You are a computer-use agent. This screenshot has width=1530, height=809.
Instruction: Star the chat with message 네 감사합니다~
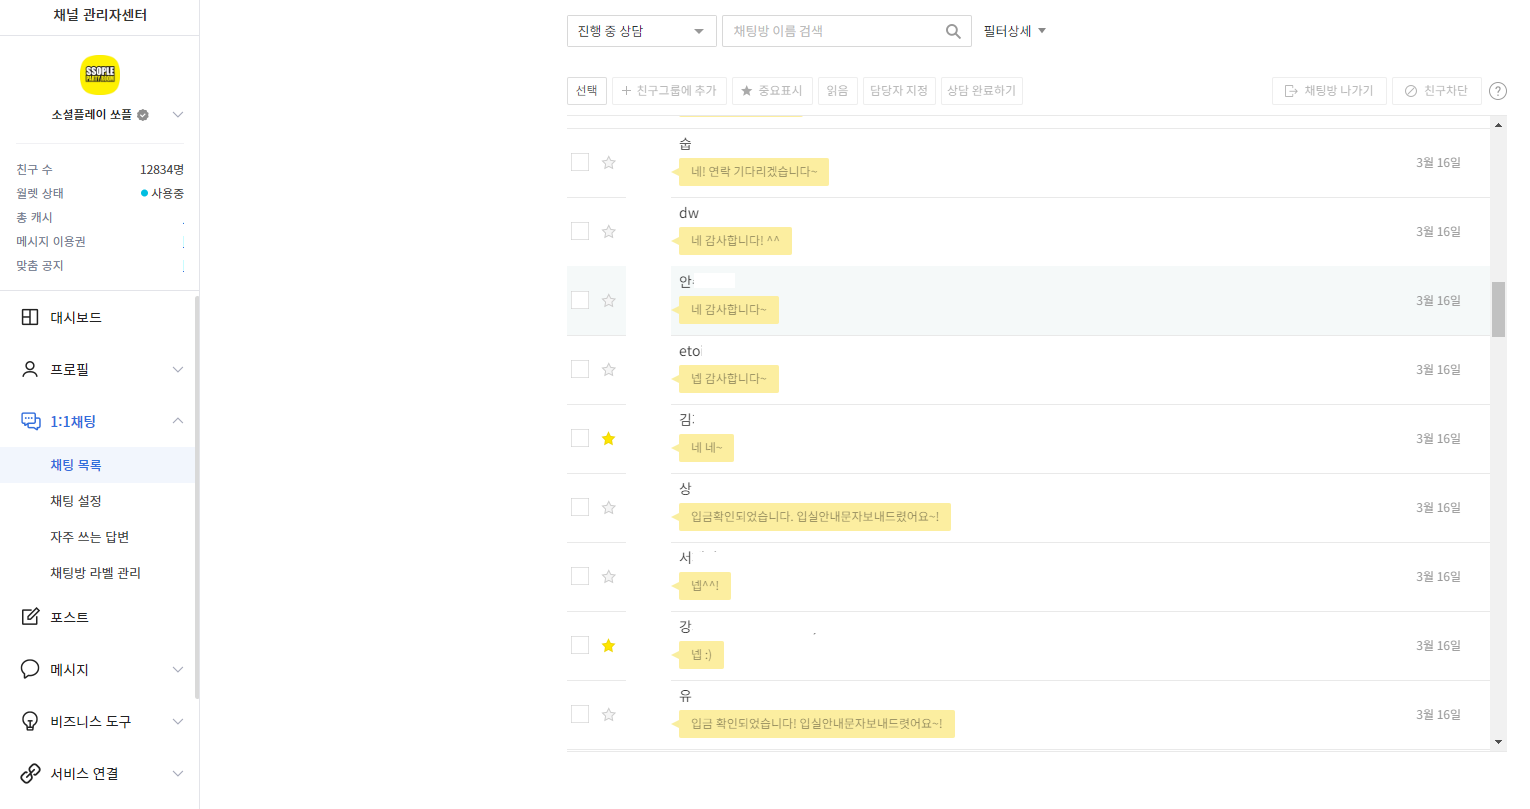(x=608, y=300)
